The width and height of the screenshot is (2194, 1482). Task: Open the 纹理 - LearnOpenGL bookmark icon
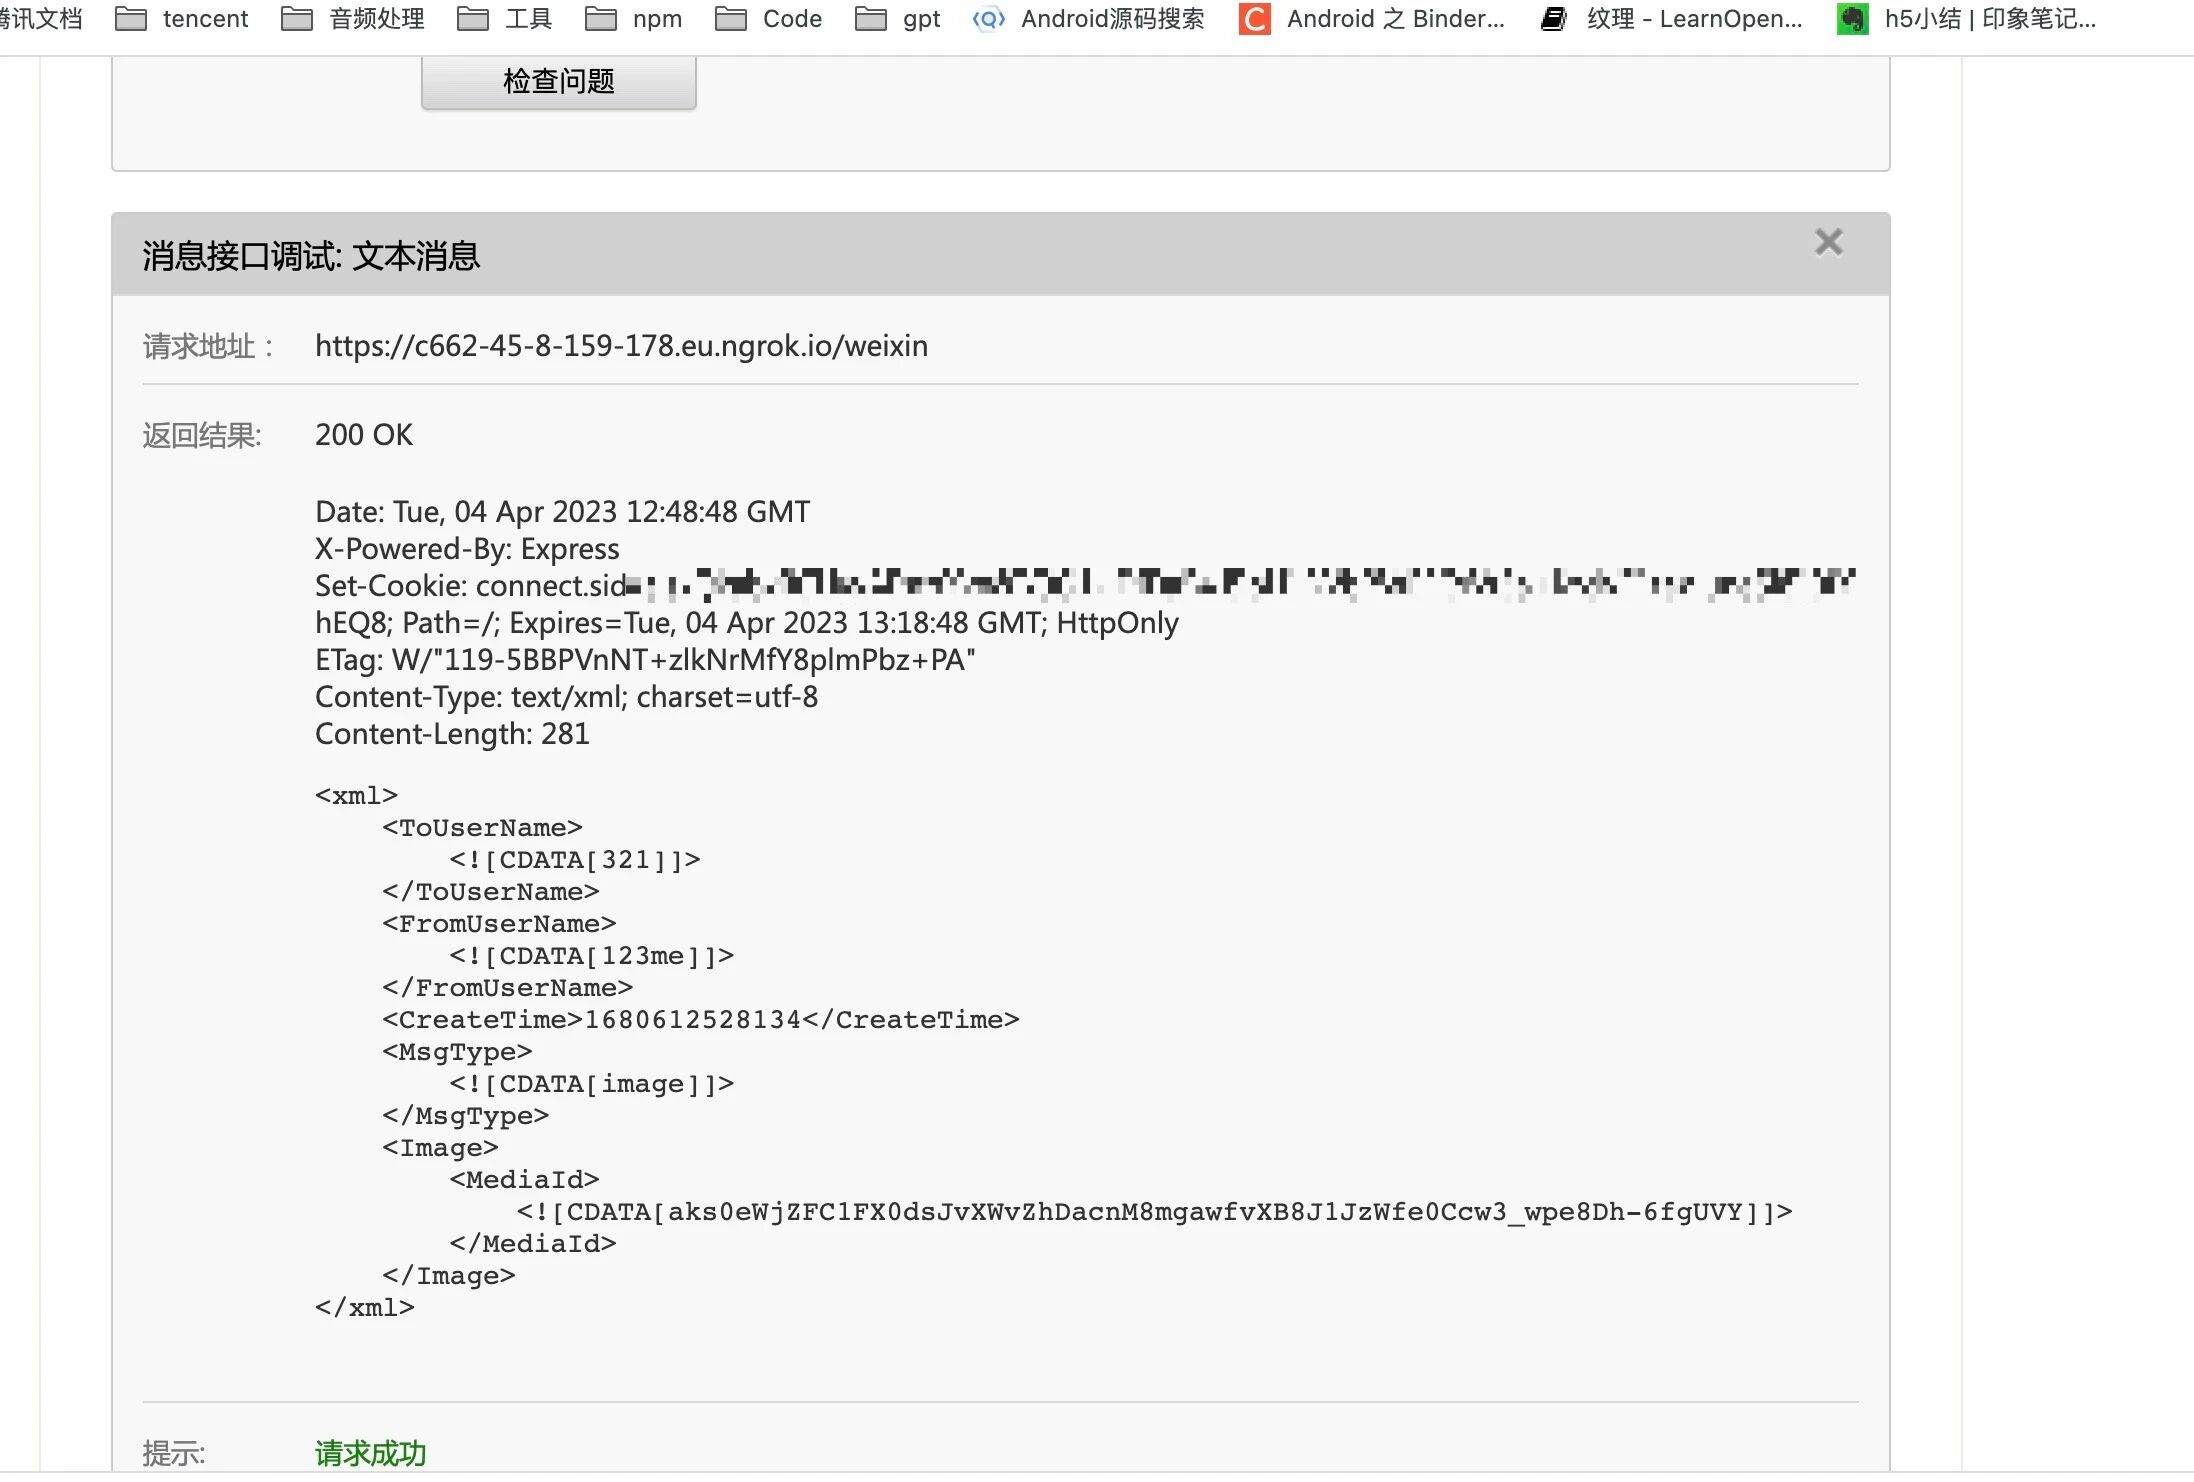click(x=1553, y=19)
